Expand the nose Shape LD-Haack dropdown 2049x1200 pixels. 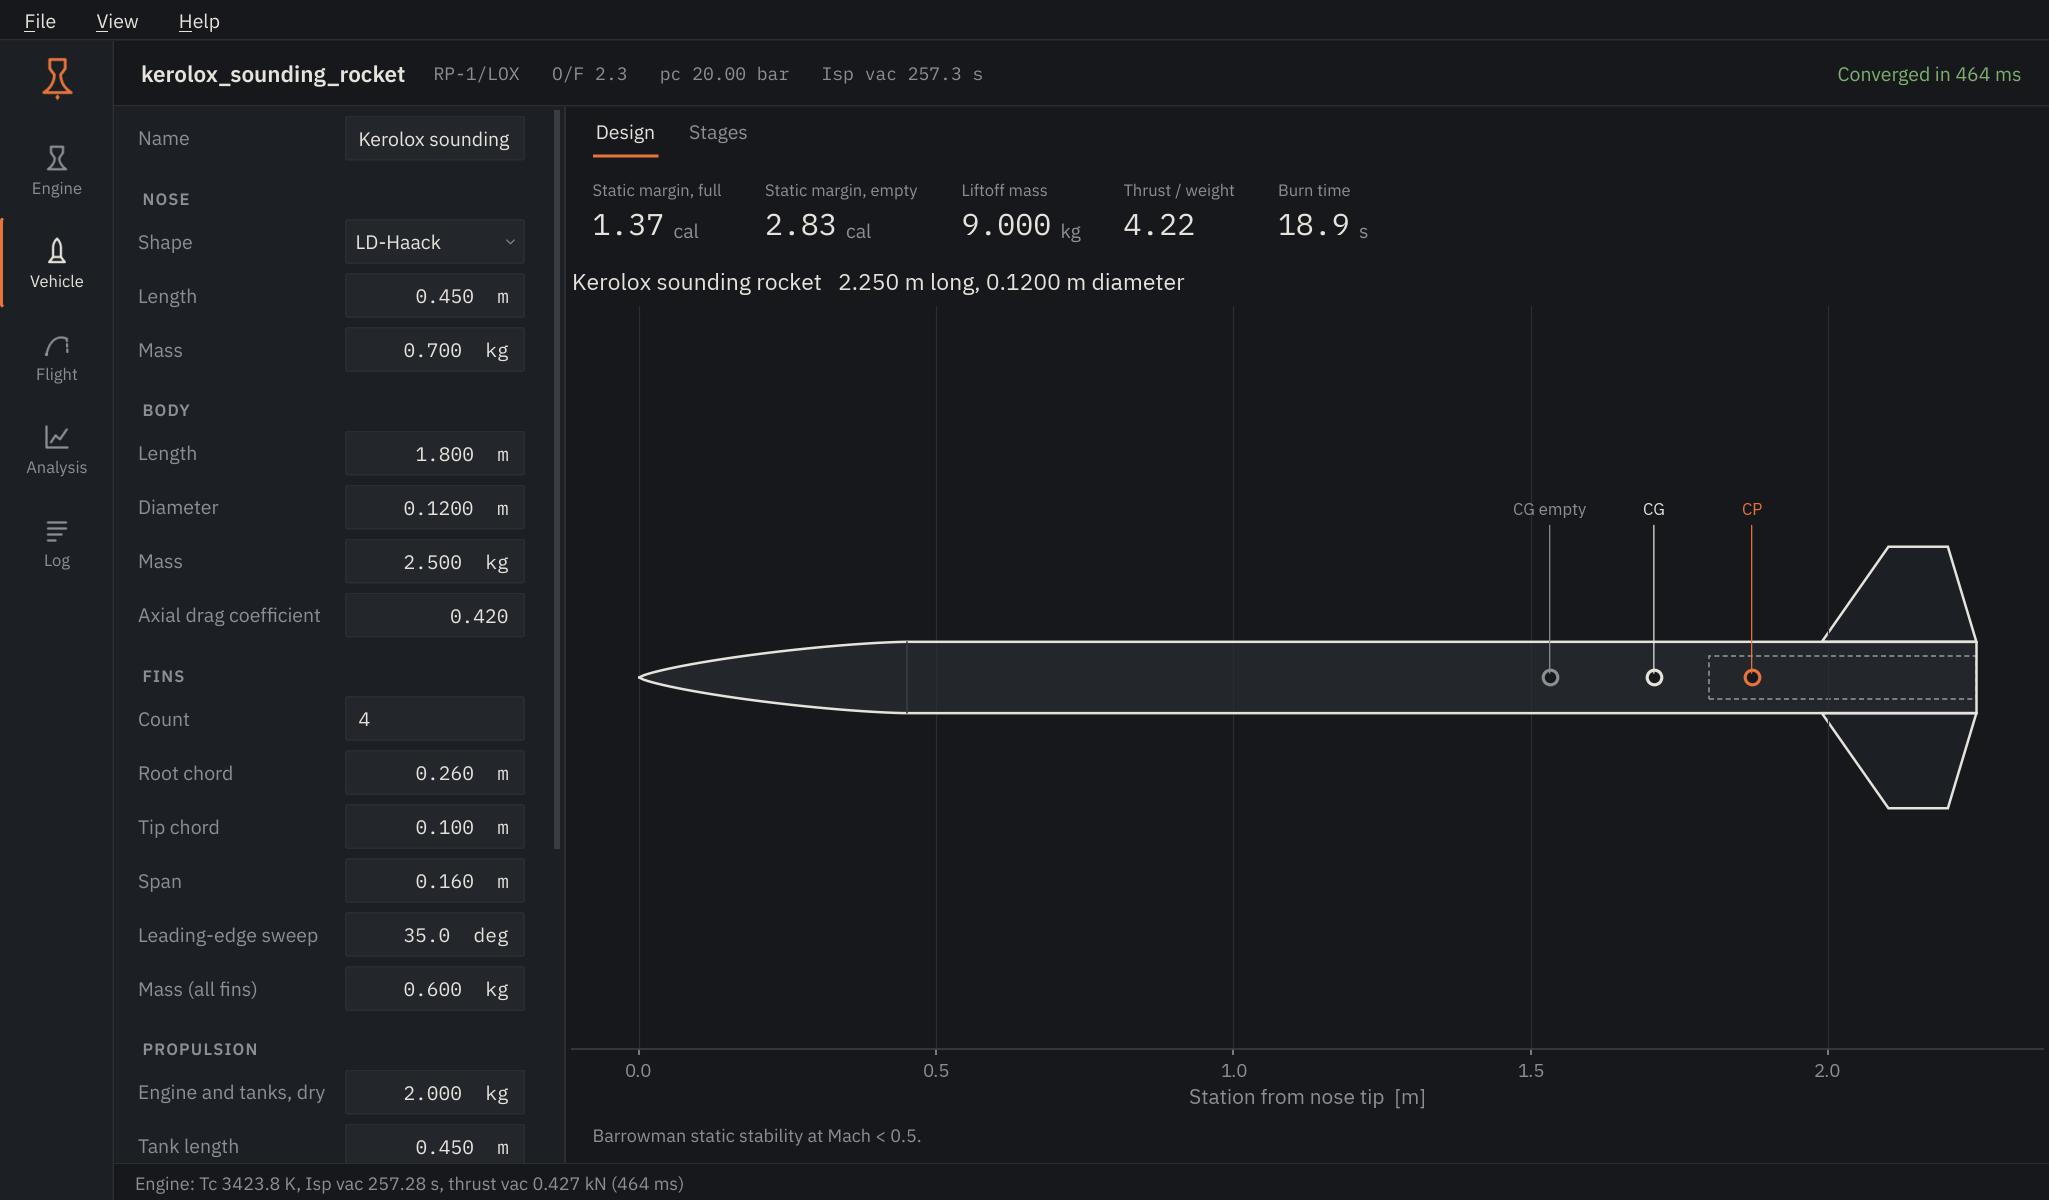tap(435, 242)
